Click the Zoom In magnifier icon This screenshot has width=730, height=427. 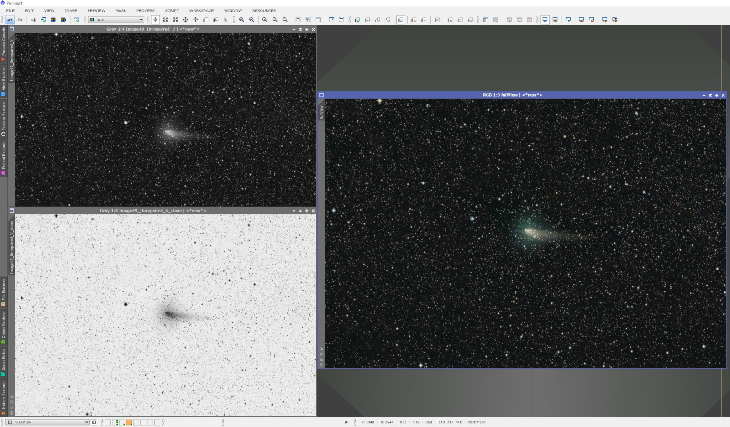click(x=241, y=20)
